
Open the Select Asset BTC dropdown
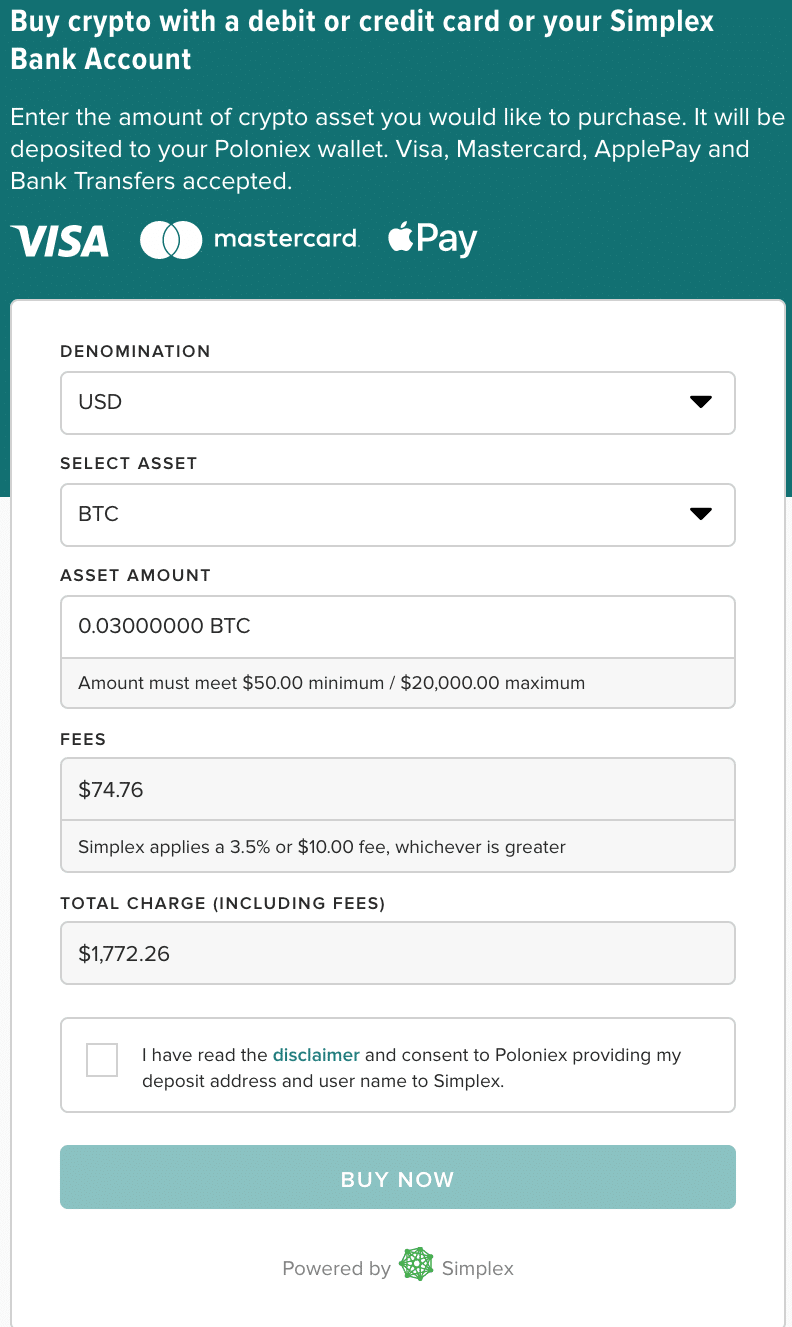398,515
